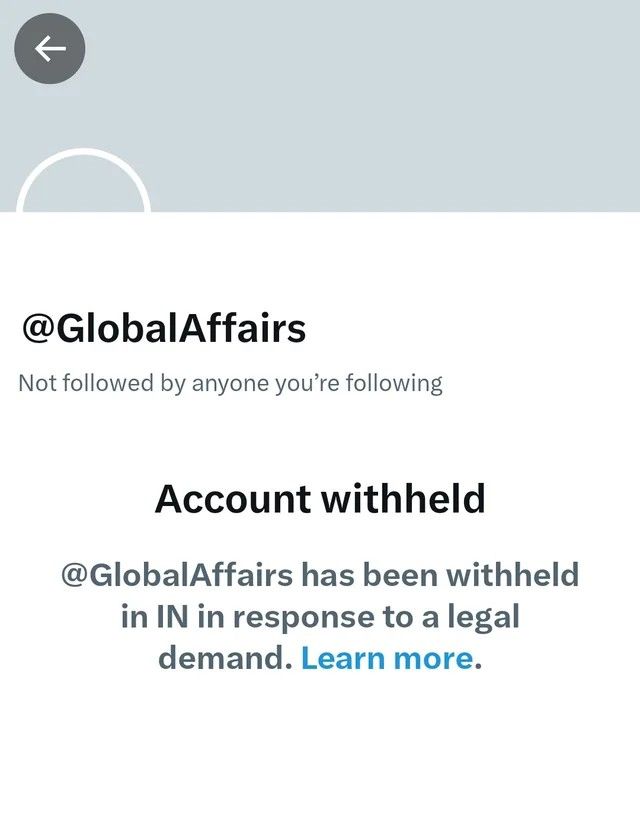Screen dimensions: 640x826
Task: View the blank profile picture placeholder
Action: tap(83, 182)
